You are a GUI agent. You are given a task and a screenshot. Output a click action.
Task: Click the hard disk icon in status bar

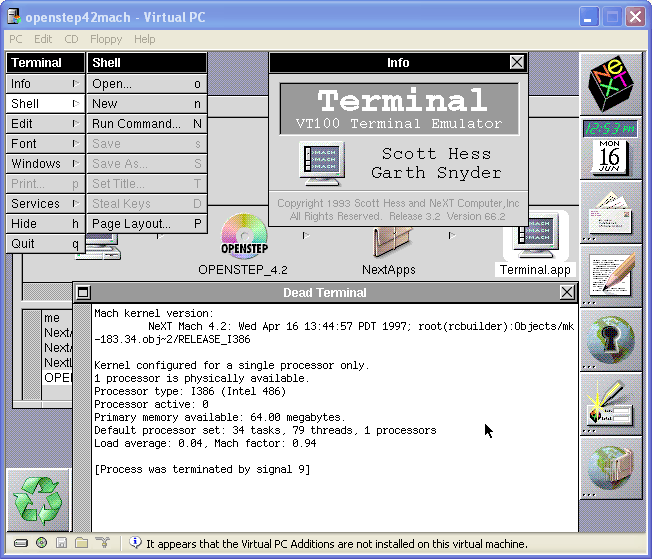tap(21, 543)
